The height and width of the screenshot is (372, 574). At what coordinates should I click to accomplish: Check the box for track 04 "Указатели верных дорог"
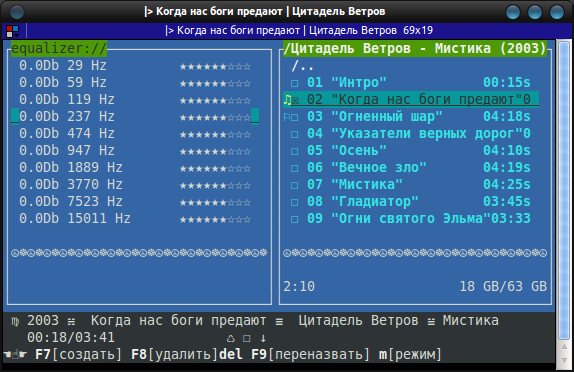pyautogui.click(x=295, y=134)
